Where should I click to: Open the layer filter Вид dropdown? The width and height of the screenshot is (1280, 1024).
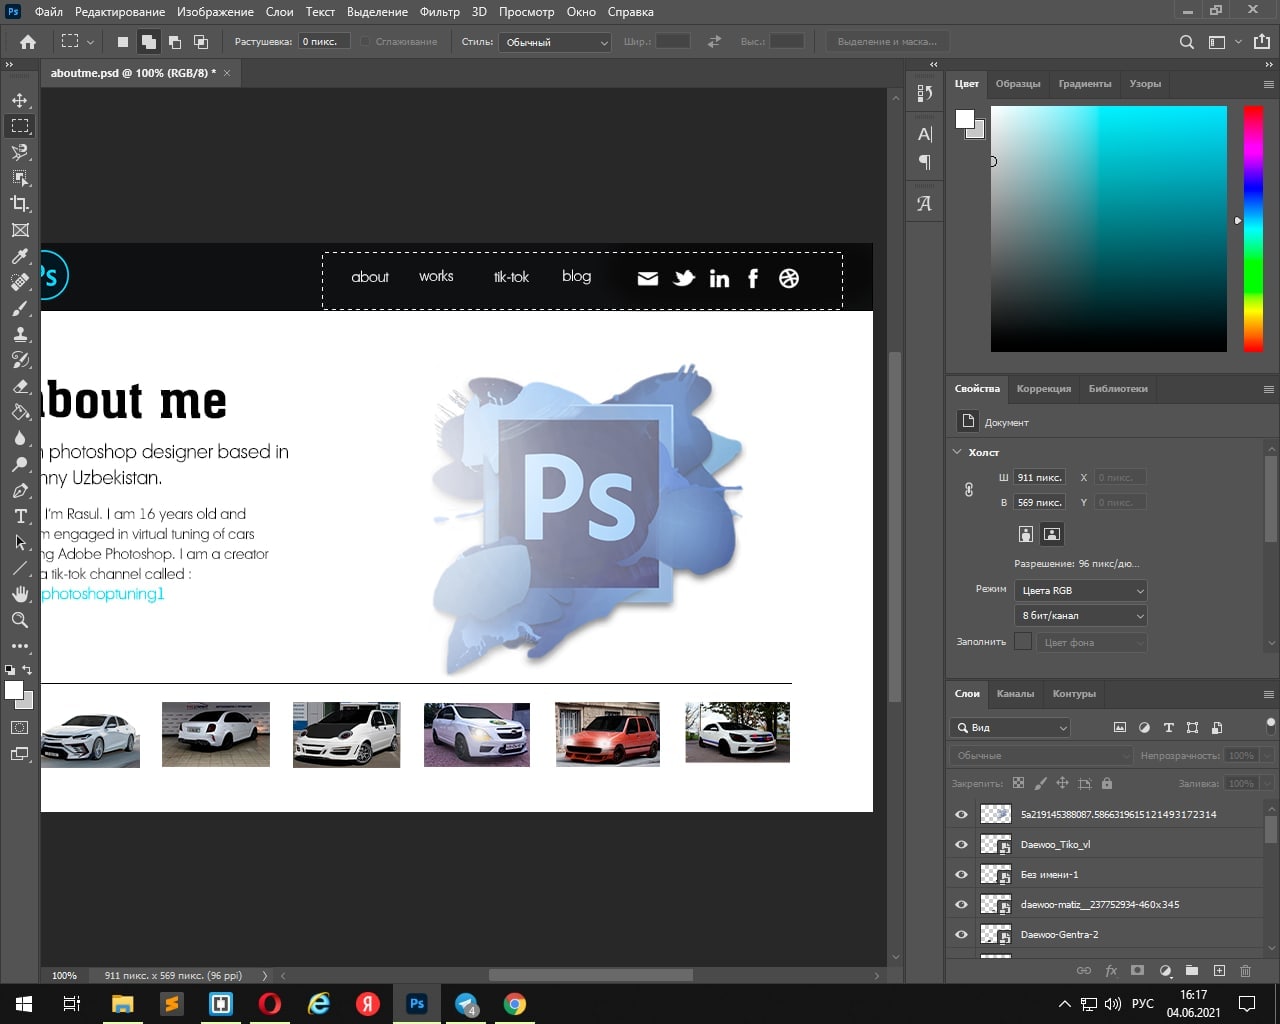click(x=1010, y=727)
